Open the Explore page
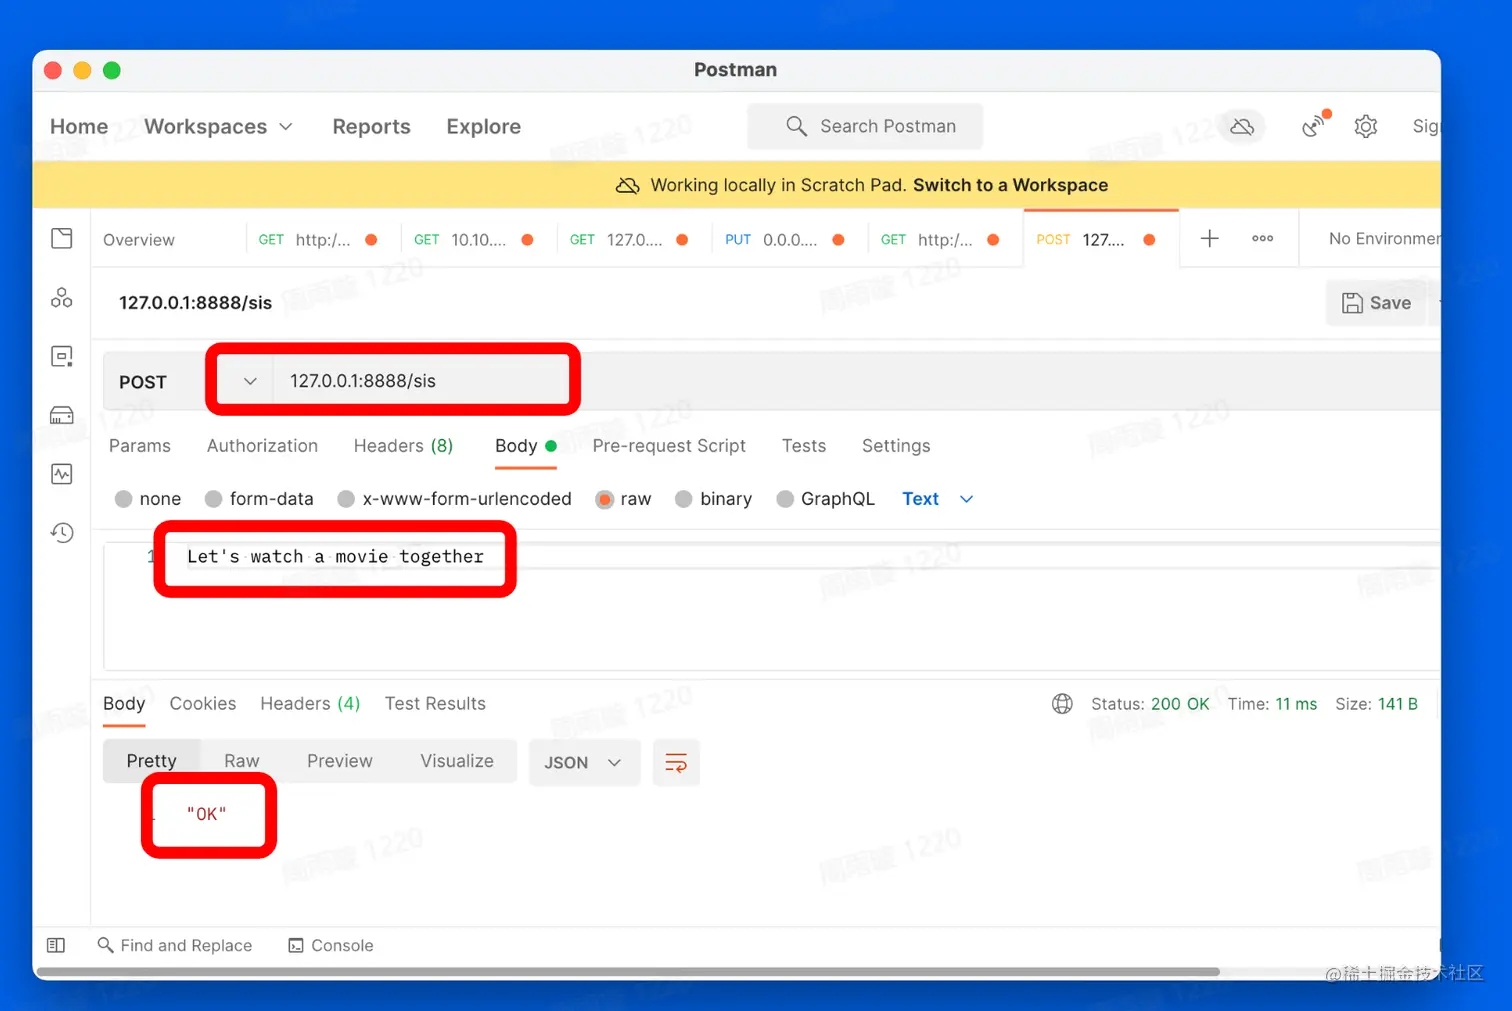Screen dimensions: 1512x1011 pos(484,127)
